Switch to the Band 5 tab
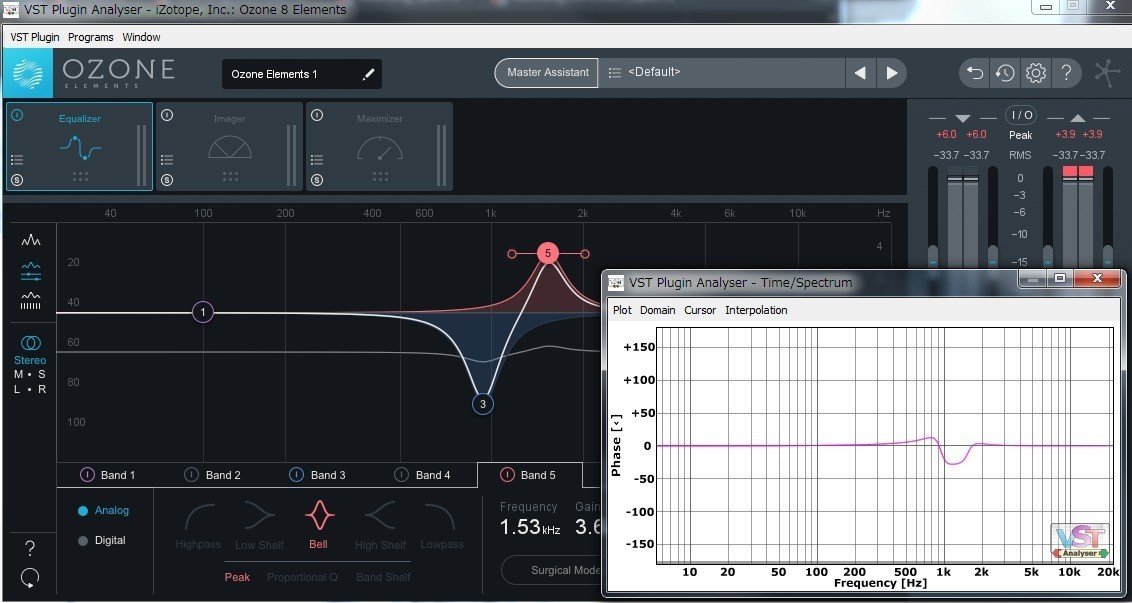The width and height of the screenshot is (1132, 603). pyautogui.click(x=529, y=474)
